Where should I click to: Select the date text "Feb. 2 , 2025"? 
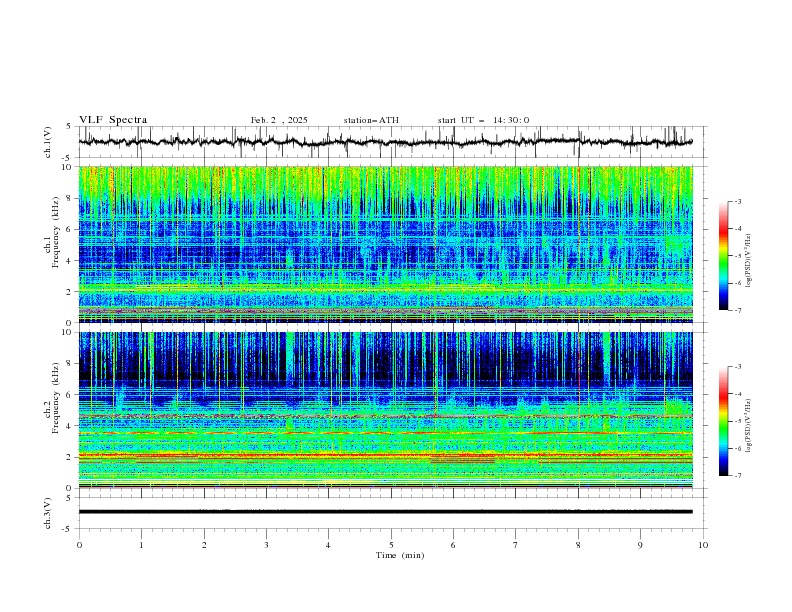point(279,120)
